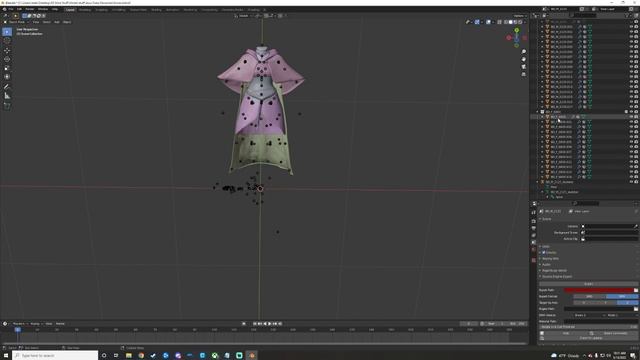The height and width of the screenshot is (360, 640).
Task: Click the folder icon beside Engine Path
Action: [636, 309]
